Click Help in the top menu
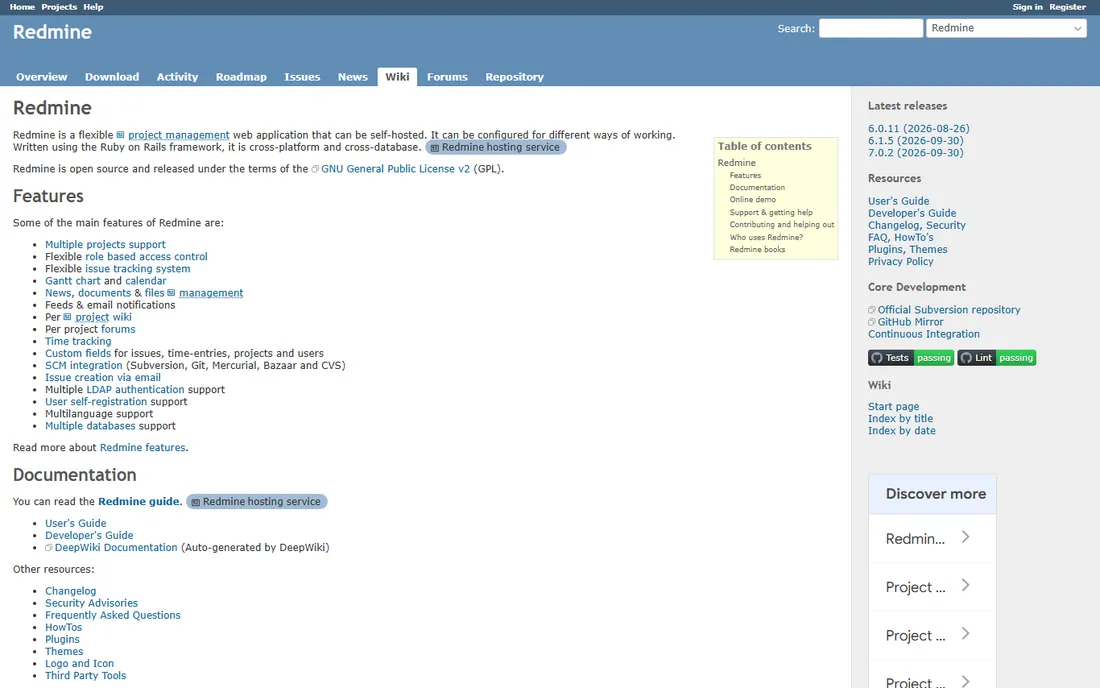This screenshot has height=688, width=1100. click(x=93, y=7)
